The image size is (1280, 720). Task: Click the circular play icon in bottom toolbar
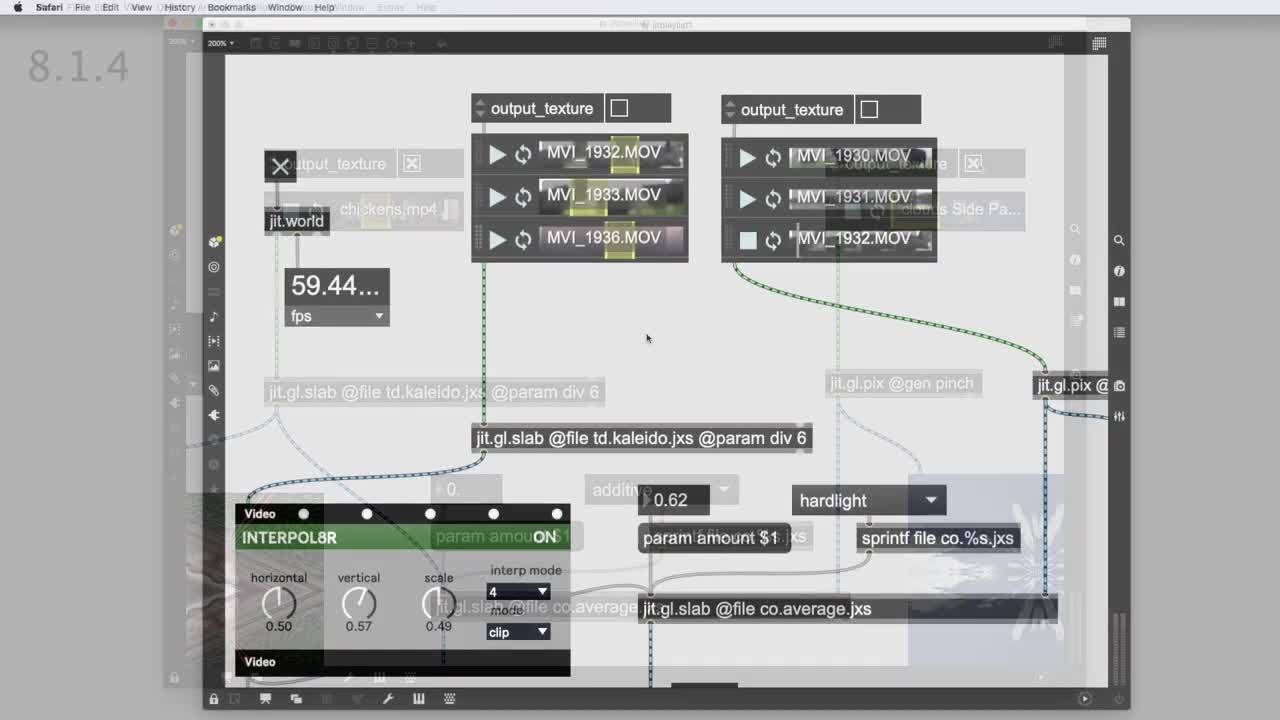coord(1084,699)
